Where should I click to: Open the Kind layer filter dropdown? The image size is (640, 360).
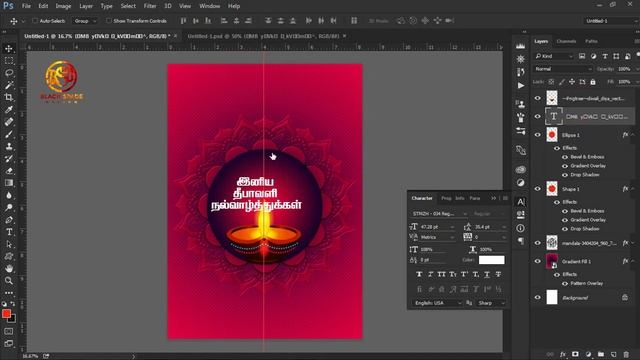click(553, 56)
